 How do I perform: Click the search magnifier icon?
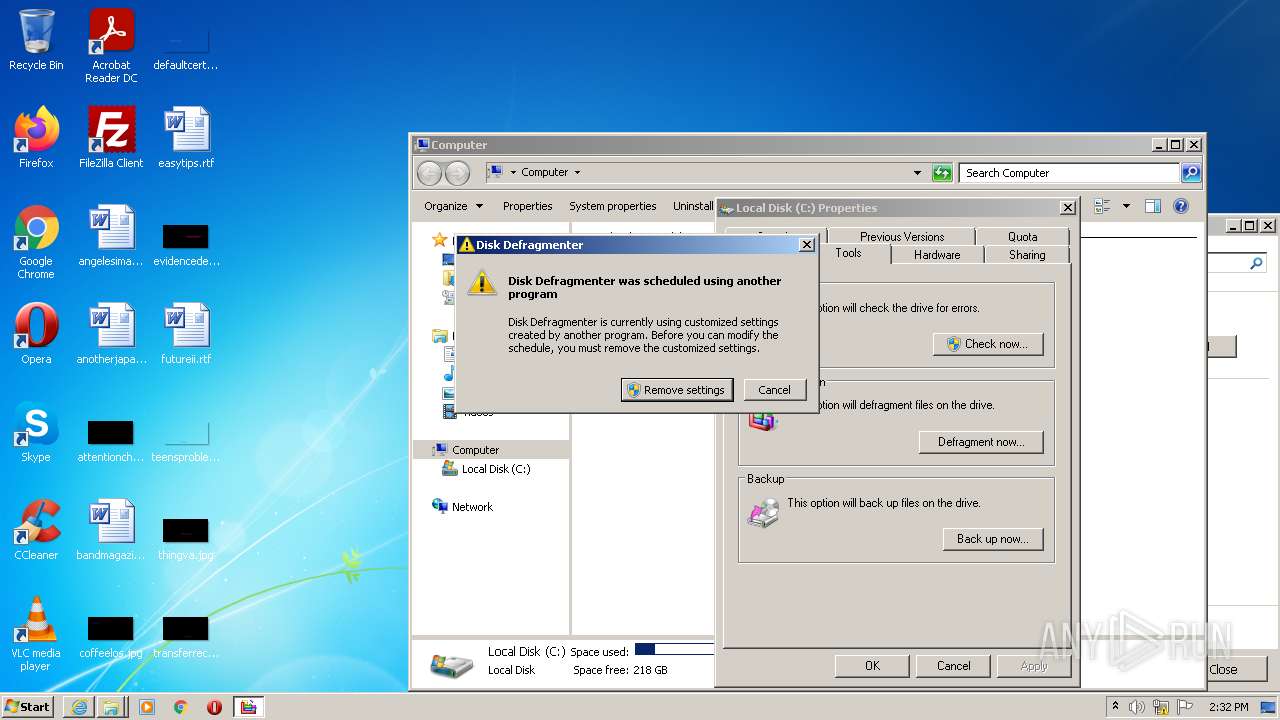click(1190, 173)
